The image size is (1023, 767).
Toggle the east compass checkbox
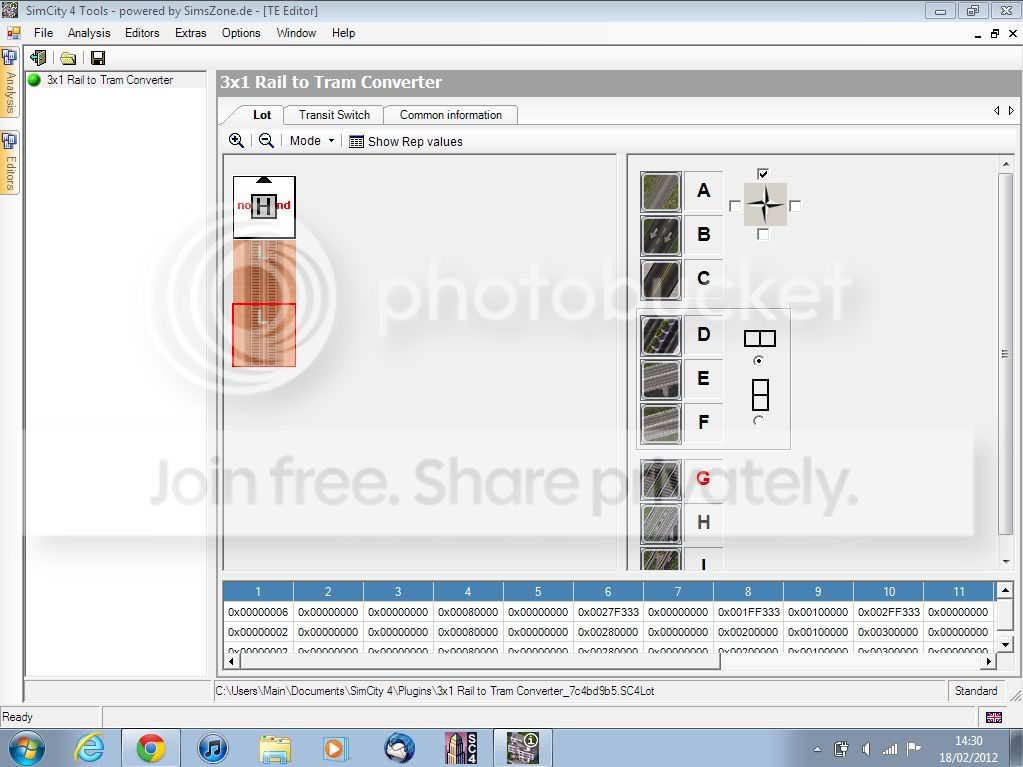coord(795,206)
